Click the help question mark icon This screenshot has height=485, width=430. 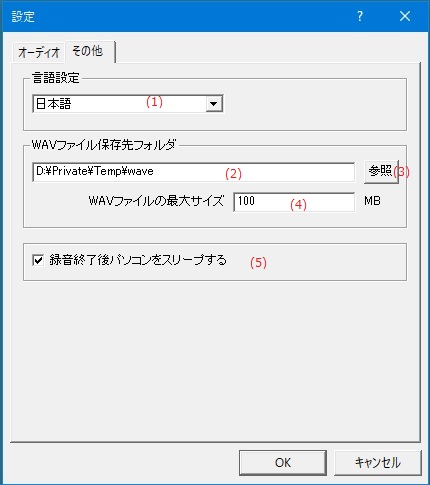(360, 16)
